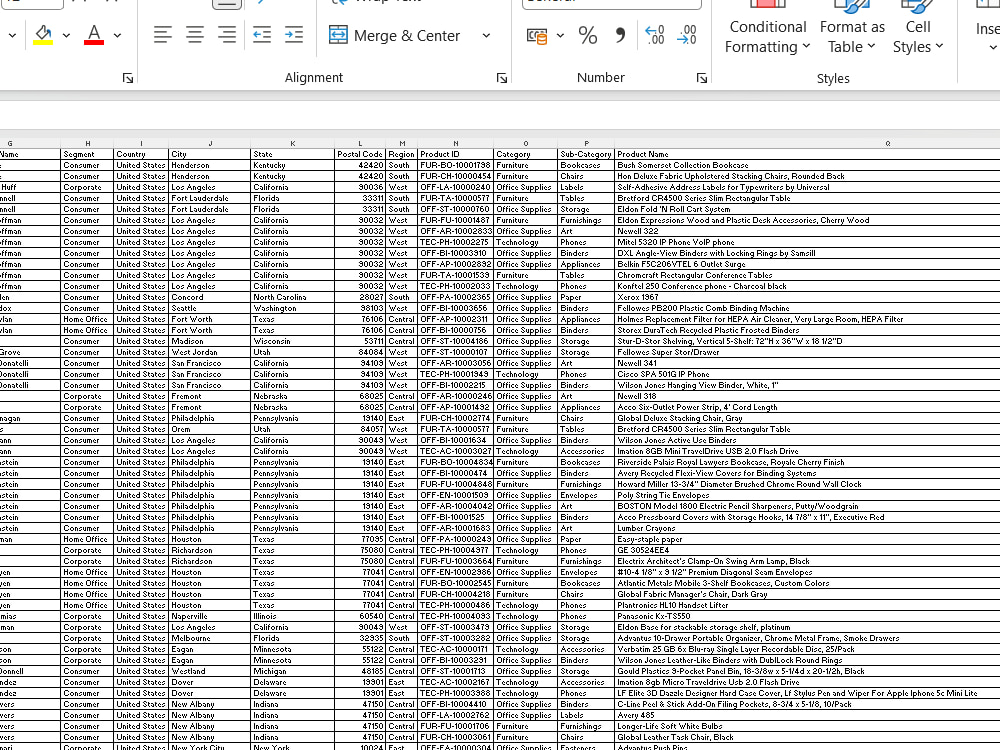The image size is (1000, 750).
Task: Apply Accounting Number Format
Action: pos(537,36)
